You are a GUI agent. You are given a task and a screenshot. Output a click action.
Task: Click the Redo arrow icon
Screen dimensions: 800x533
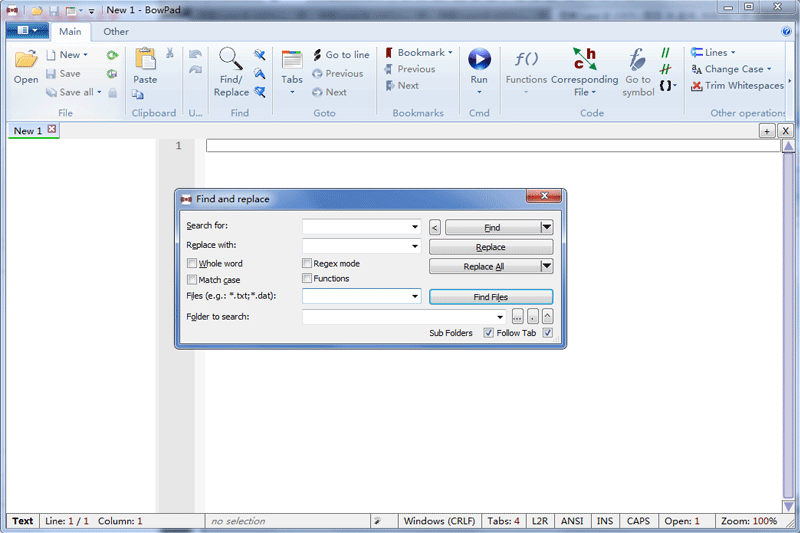[195, 70]
